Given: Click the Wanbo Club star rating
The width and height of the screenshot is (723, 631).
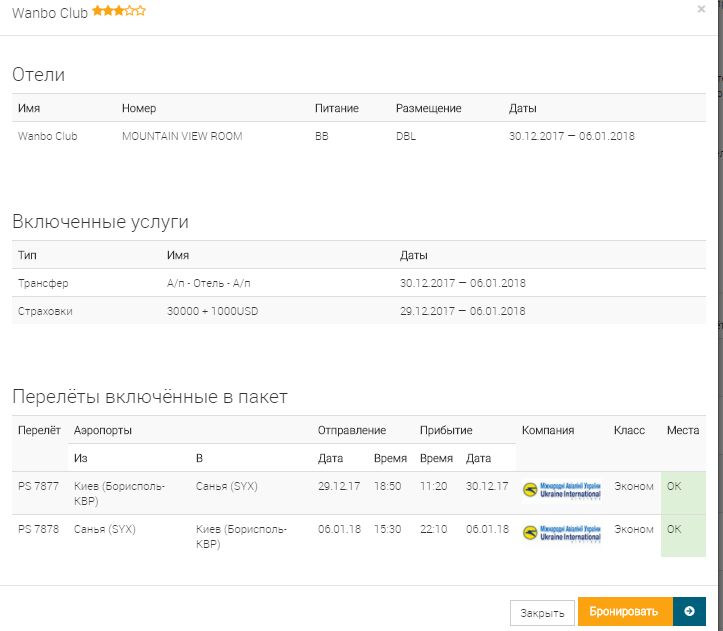Looking at the screenshot, I should point(119,11).
